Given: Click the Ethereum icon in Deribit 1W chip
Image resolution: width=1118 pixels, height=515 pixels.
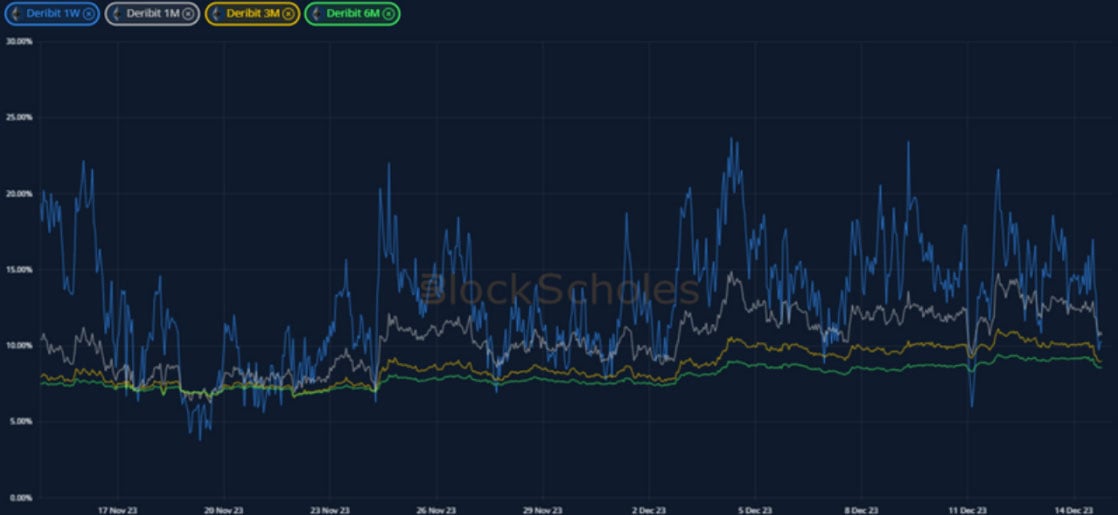Looking at the screenshot, I should click(x=17, y=14).
